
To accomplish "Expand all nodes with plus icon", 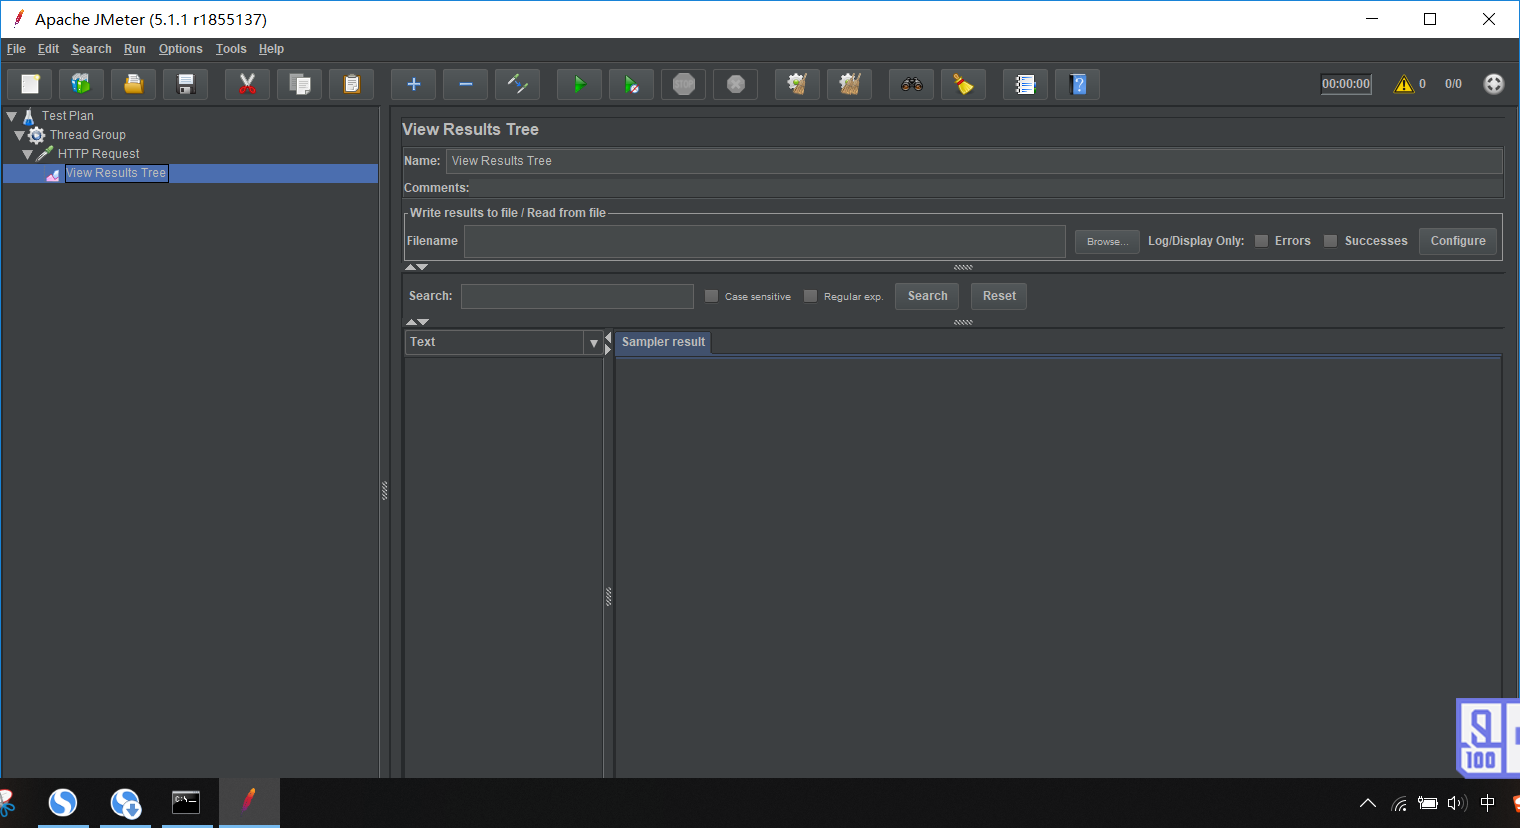I will click(413, 85).
